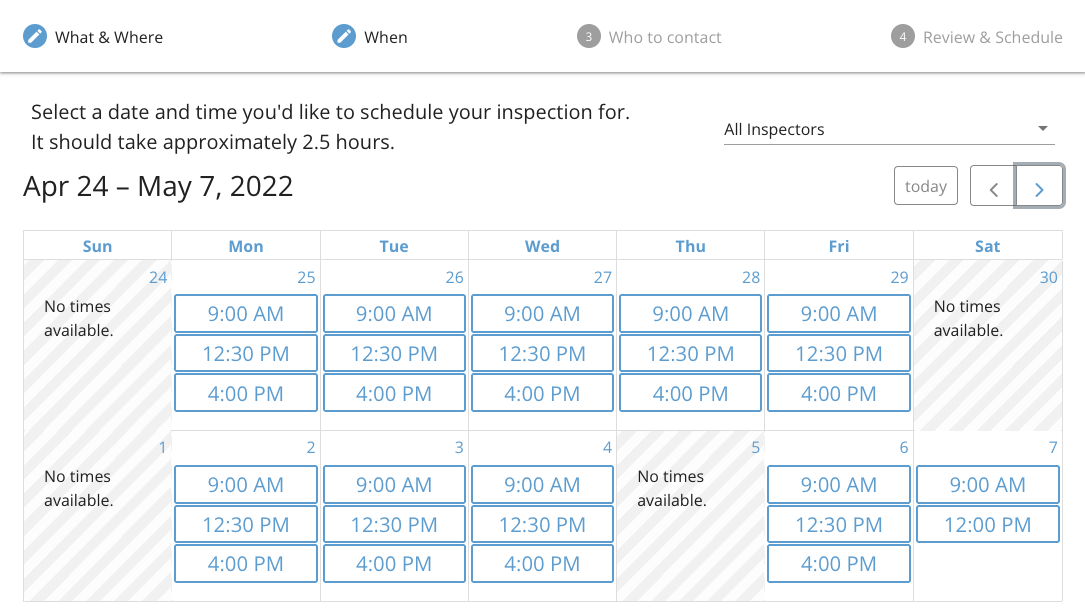The height and width of the screenshot is (613, 1085).
Task: Select 9:00 AM on Thursday the 28th
Action: click(690, 313)
